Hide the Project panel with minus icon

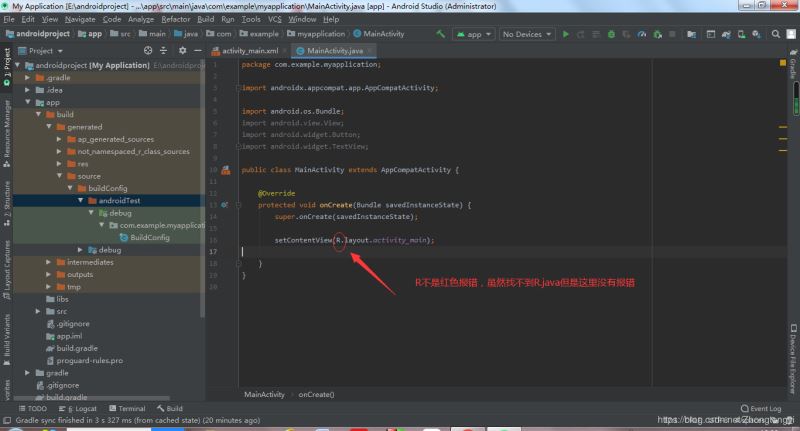point(196,50)
